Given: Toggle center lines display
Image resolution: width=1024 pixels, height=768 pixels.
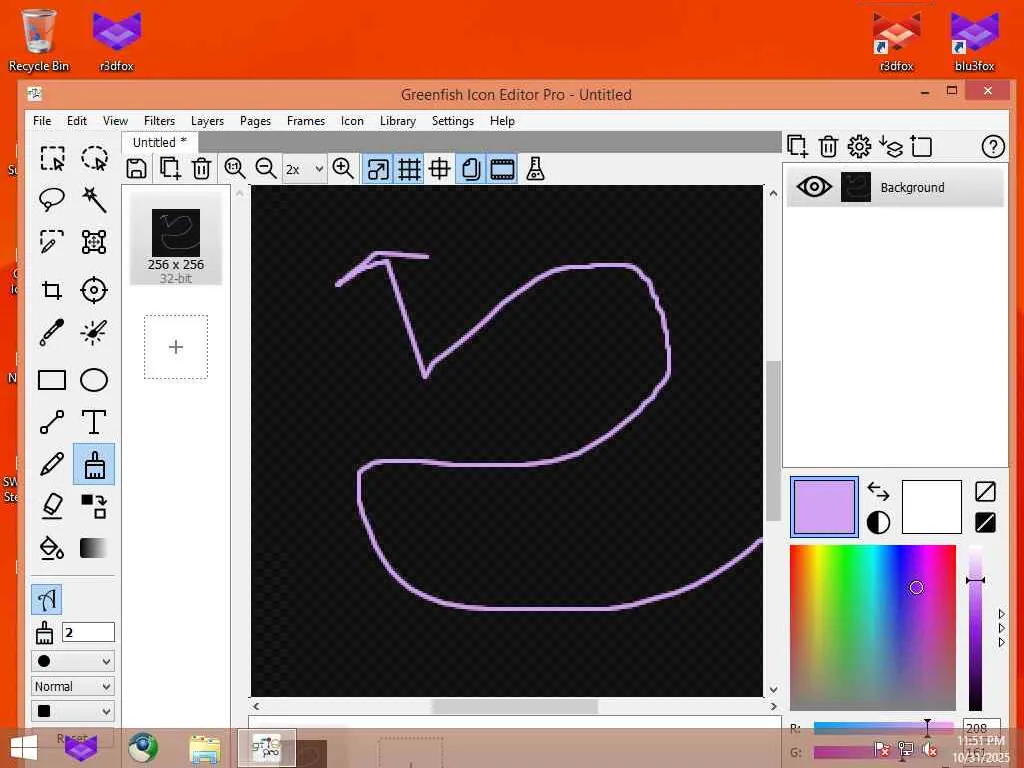Looking at the screenshot, I should coord(440,168).
